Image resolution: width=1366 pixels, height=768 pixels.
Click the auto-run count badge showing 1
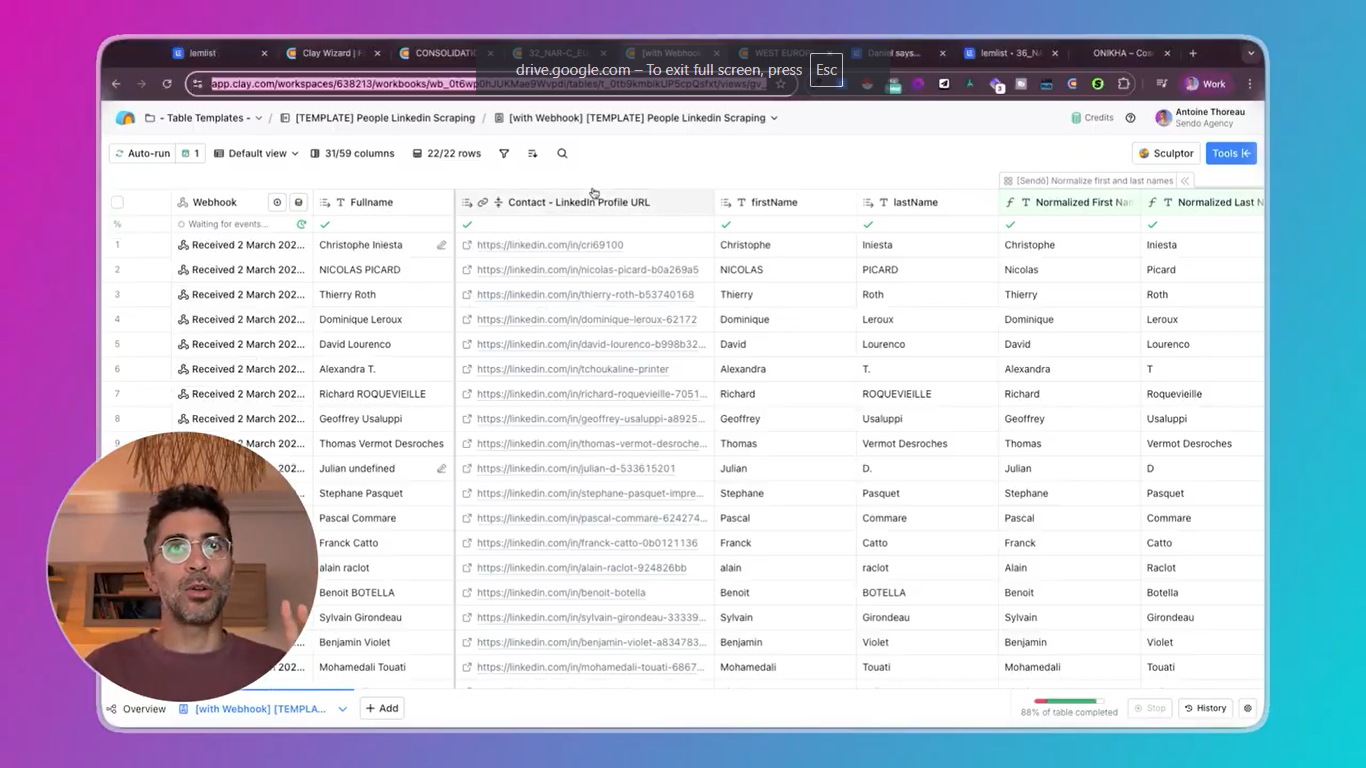pyautogui.click(x=190, y=154)
